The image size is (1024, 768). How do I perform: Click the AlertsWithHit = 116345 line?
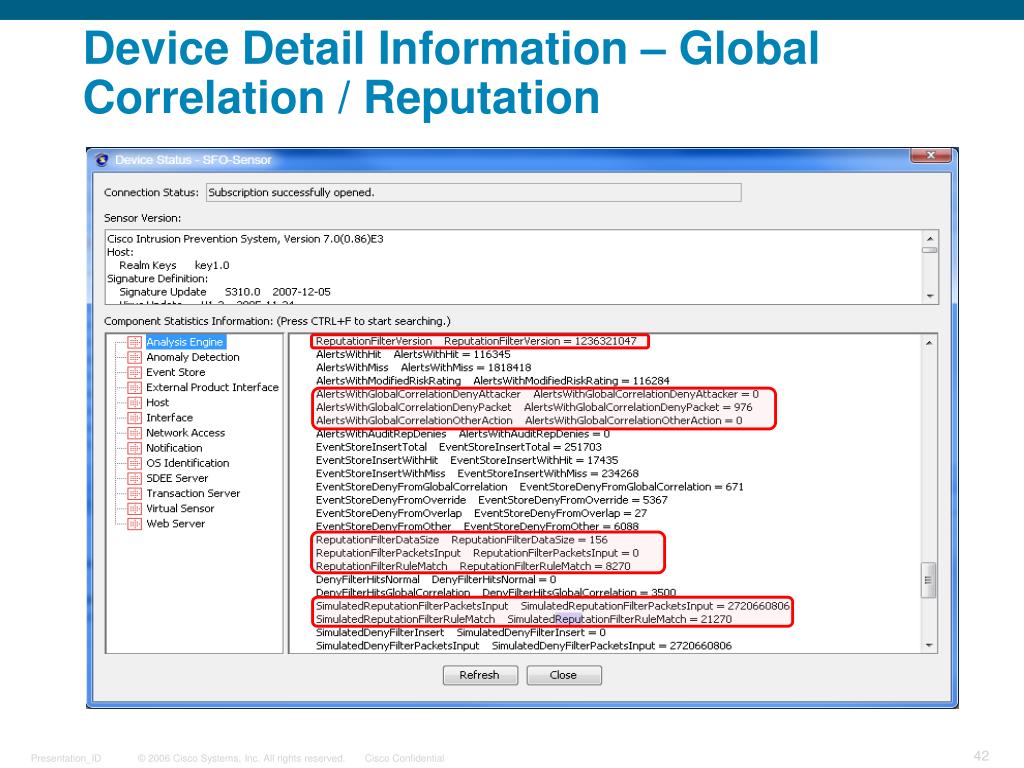[x=413, y=355]
